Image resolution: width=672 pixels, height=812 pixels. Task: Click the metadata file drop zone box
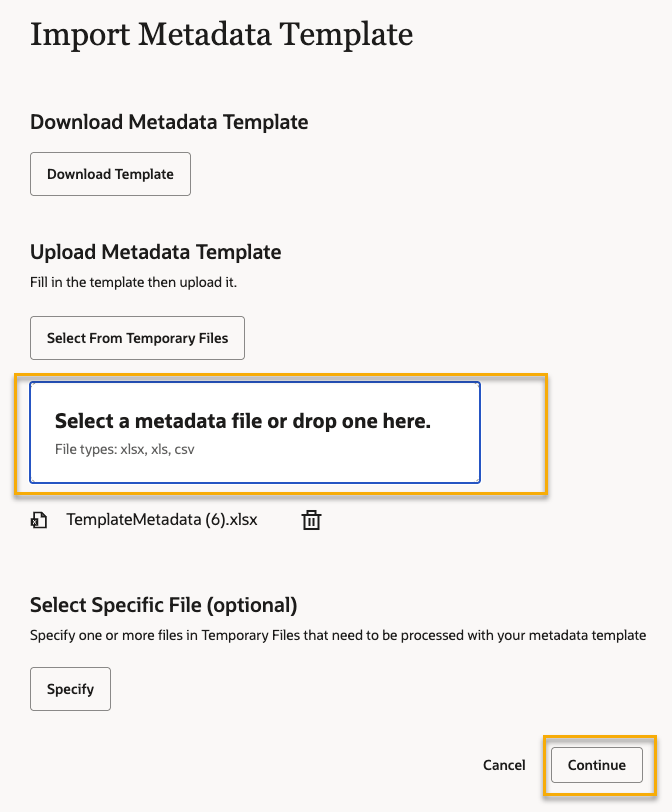[255, 432]
